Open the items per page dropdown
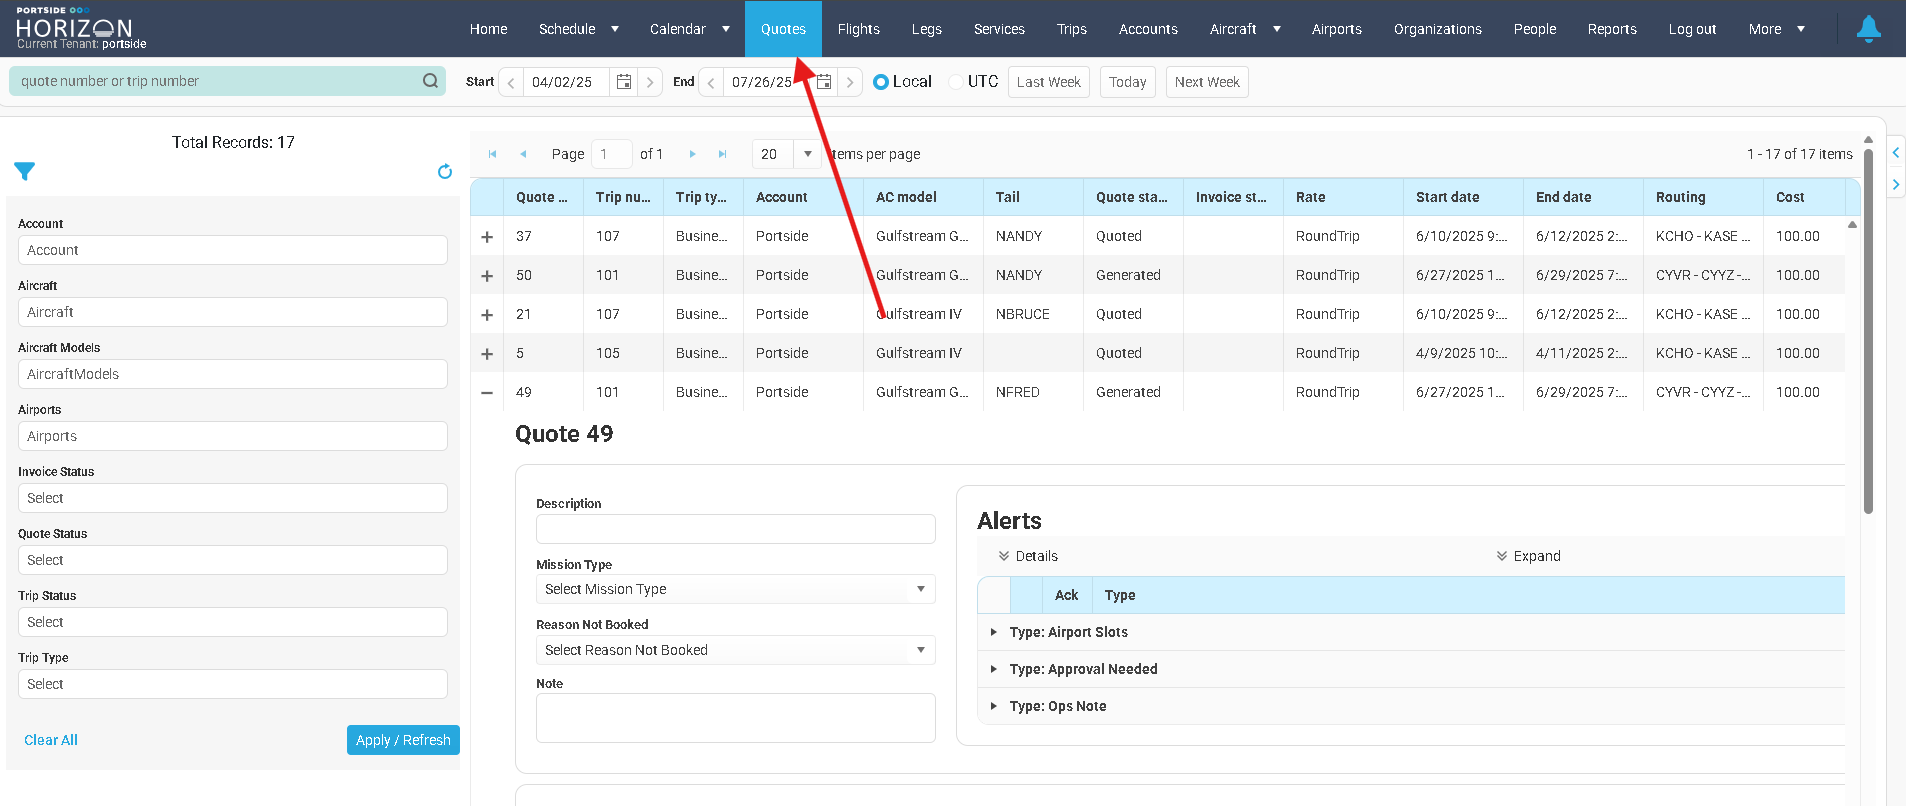 pos(807,154)
